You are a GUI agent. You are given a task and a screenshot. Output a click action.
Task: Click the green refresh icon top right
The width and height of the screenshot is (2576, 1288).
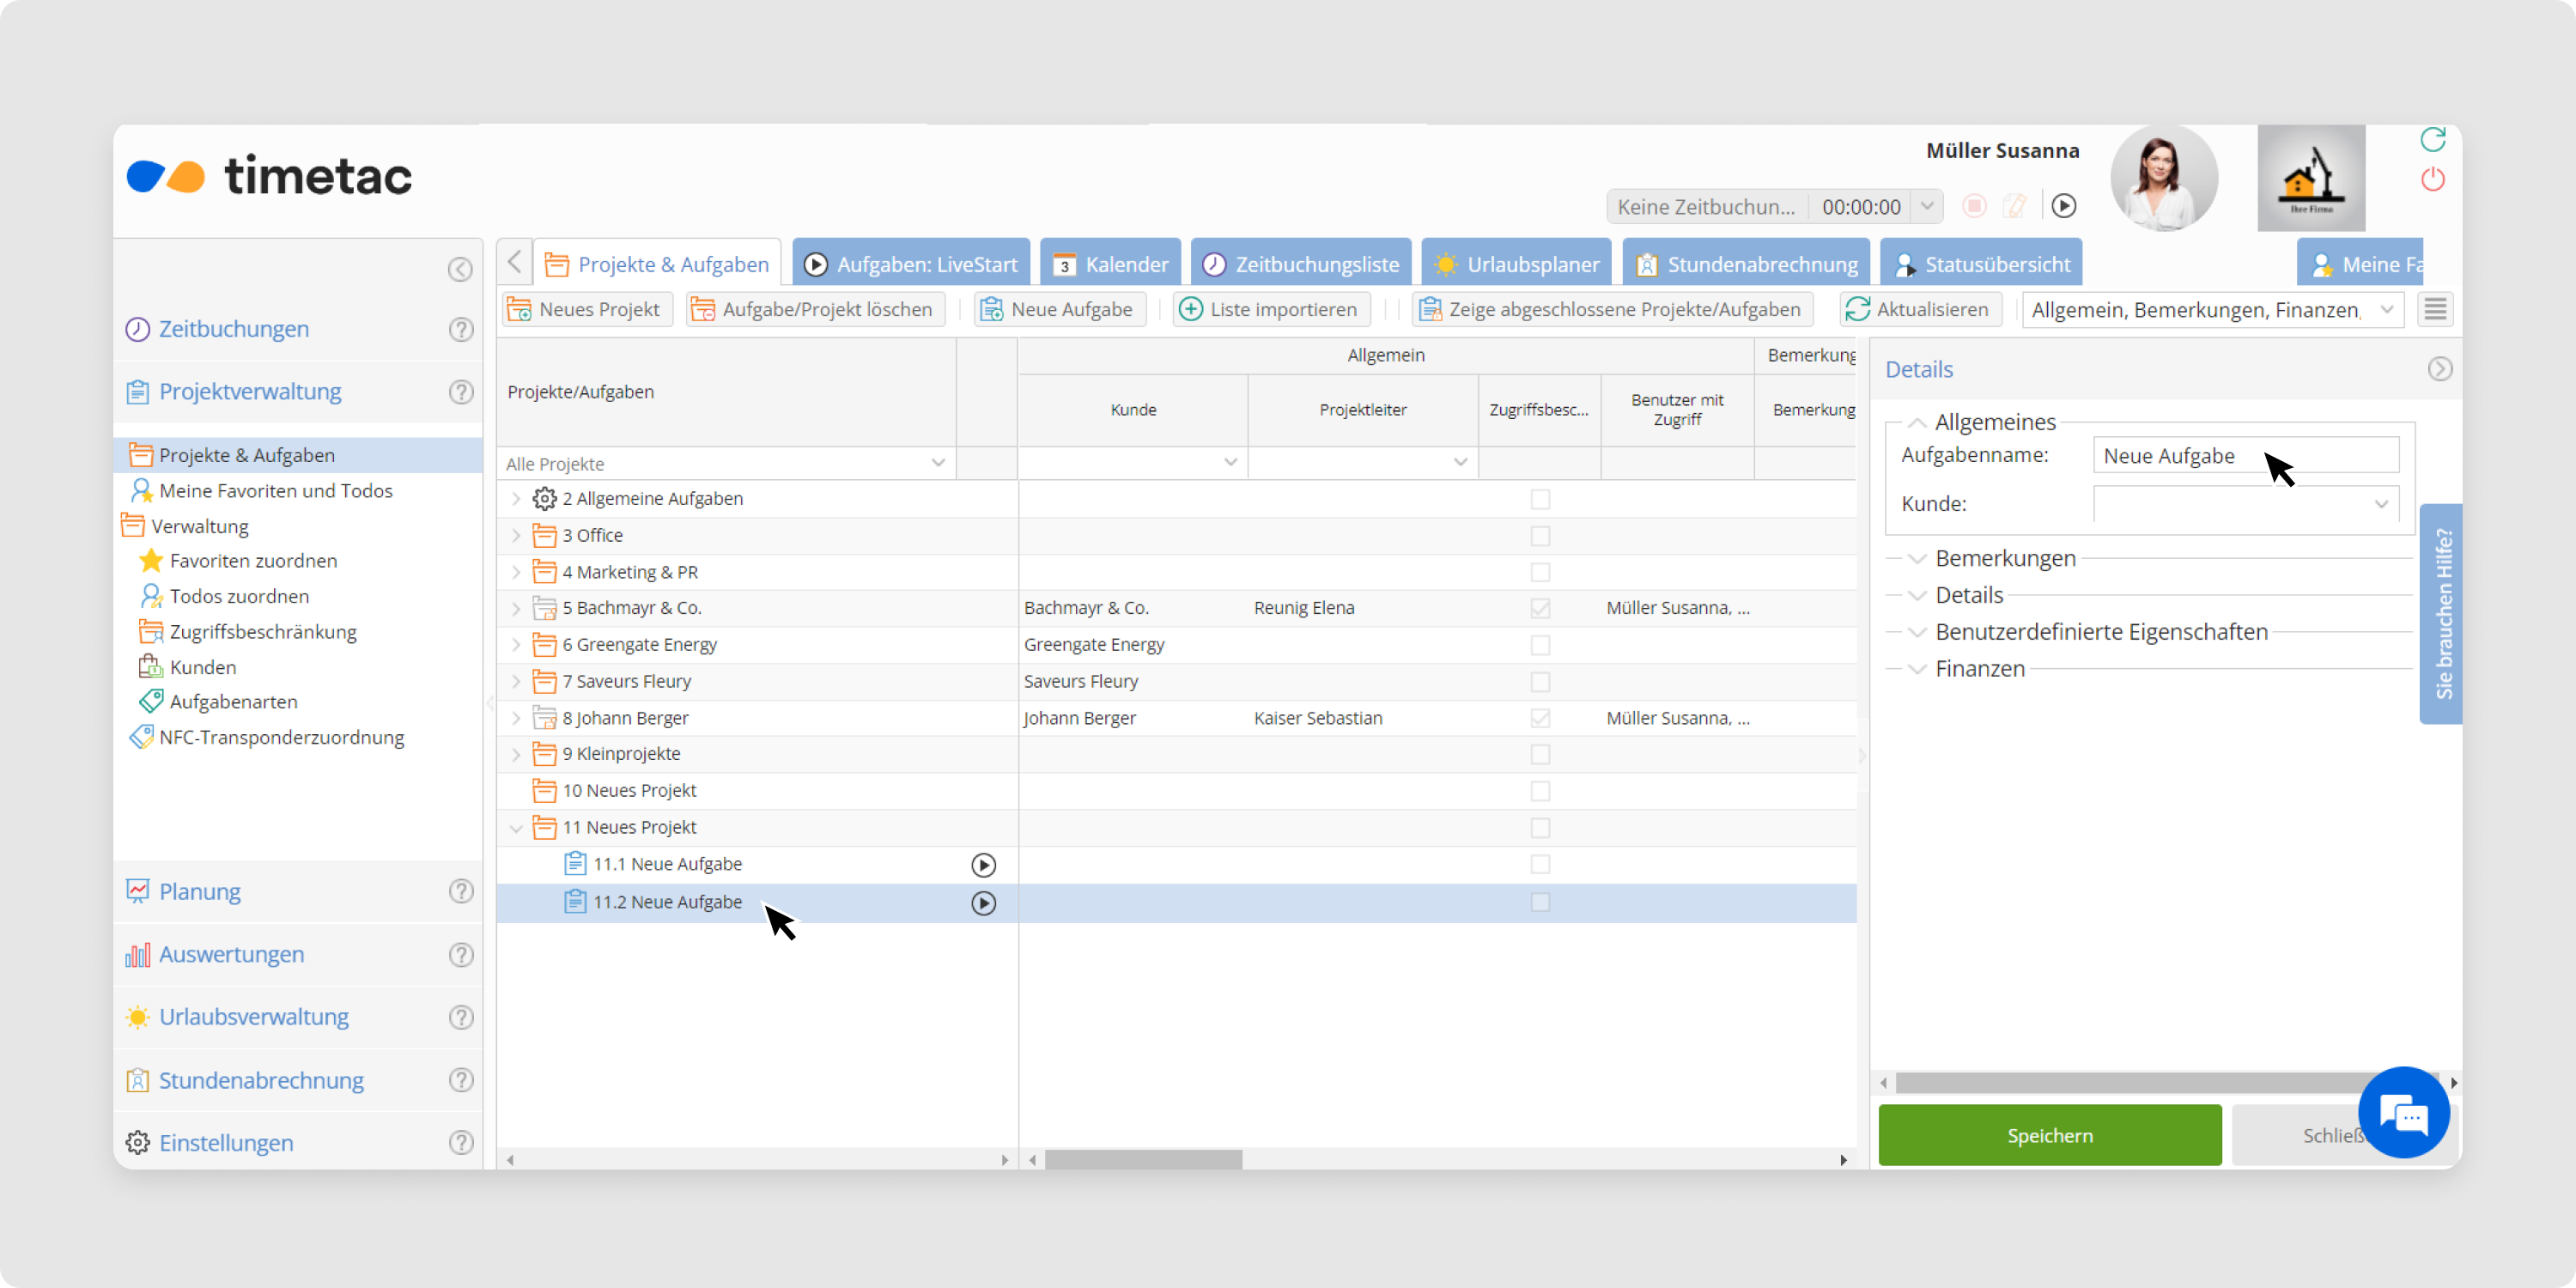pyautogui.click(x=2432, y=139)
